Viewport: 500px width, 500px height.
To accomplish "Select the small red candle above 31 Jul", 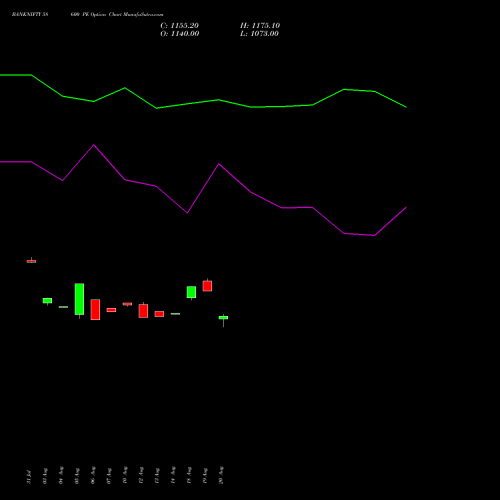I will tap(31, 261).
